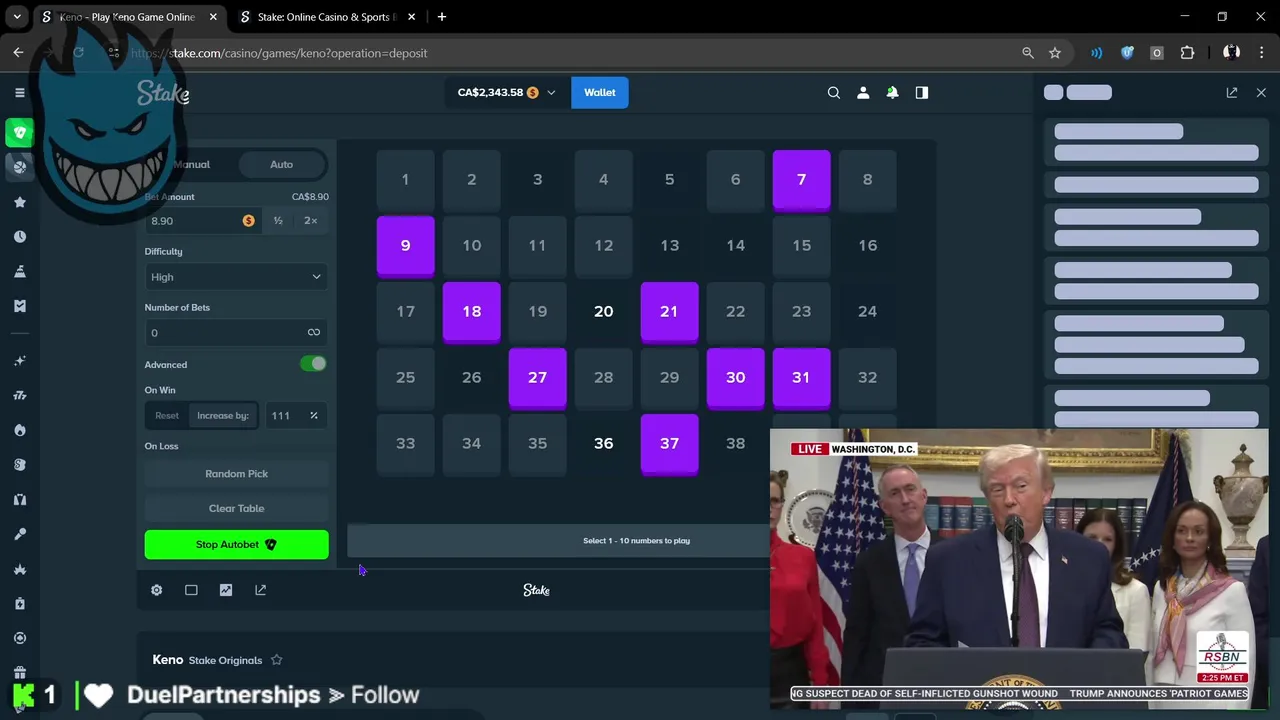This screenshot has height=720, width=1280.
Task: Toggle keno number 30 tile
Action: click(x=735, y=379)
